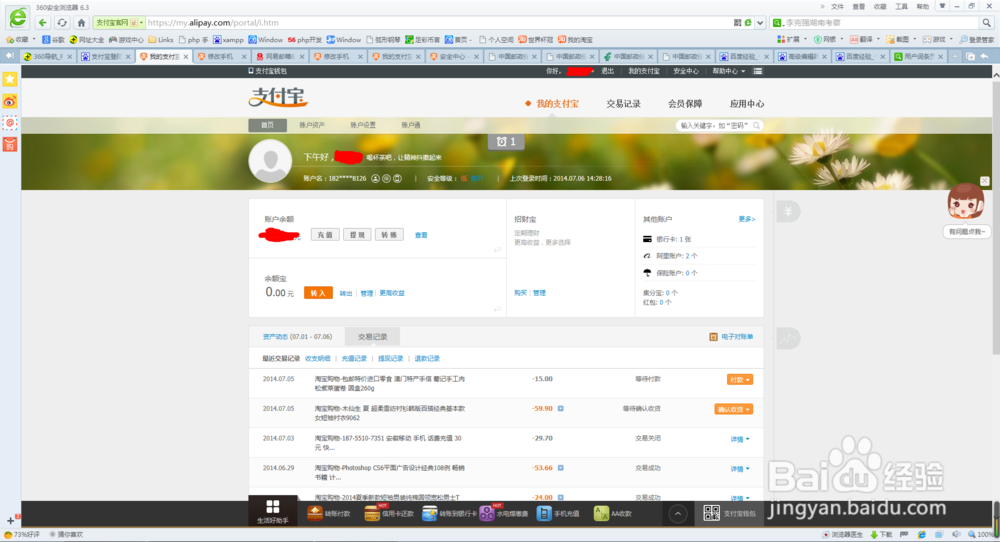Open 会员保障 navigation item
The image size is (1000, 542).
(x=685, y=103)
